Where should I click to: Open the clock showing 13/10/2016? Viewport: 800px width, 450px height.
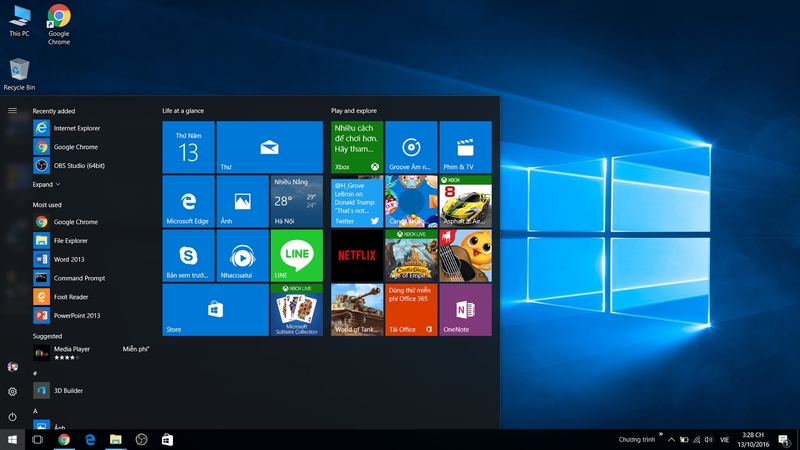[x=753, y=440]
